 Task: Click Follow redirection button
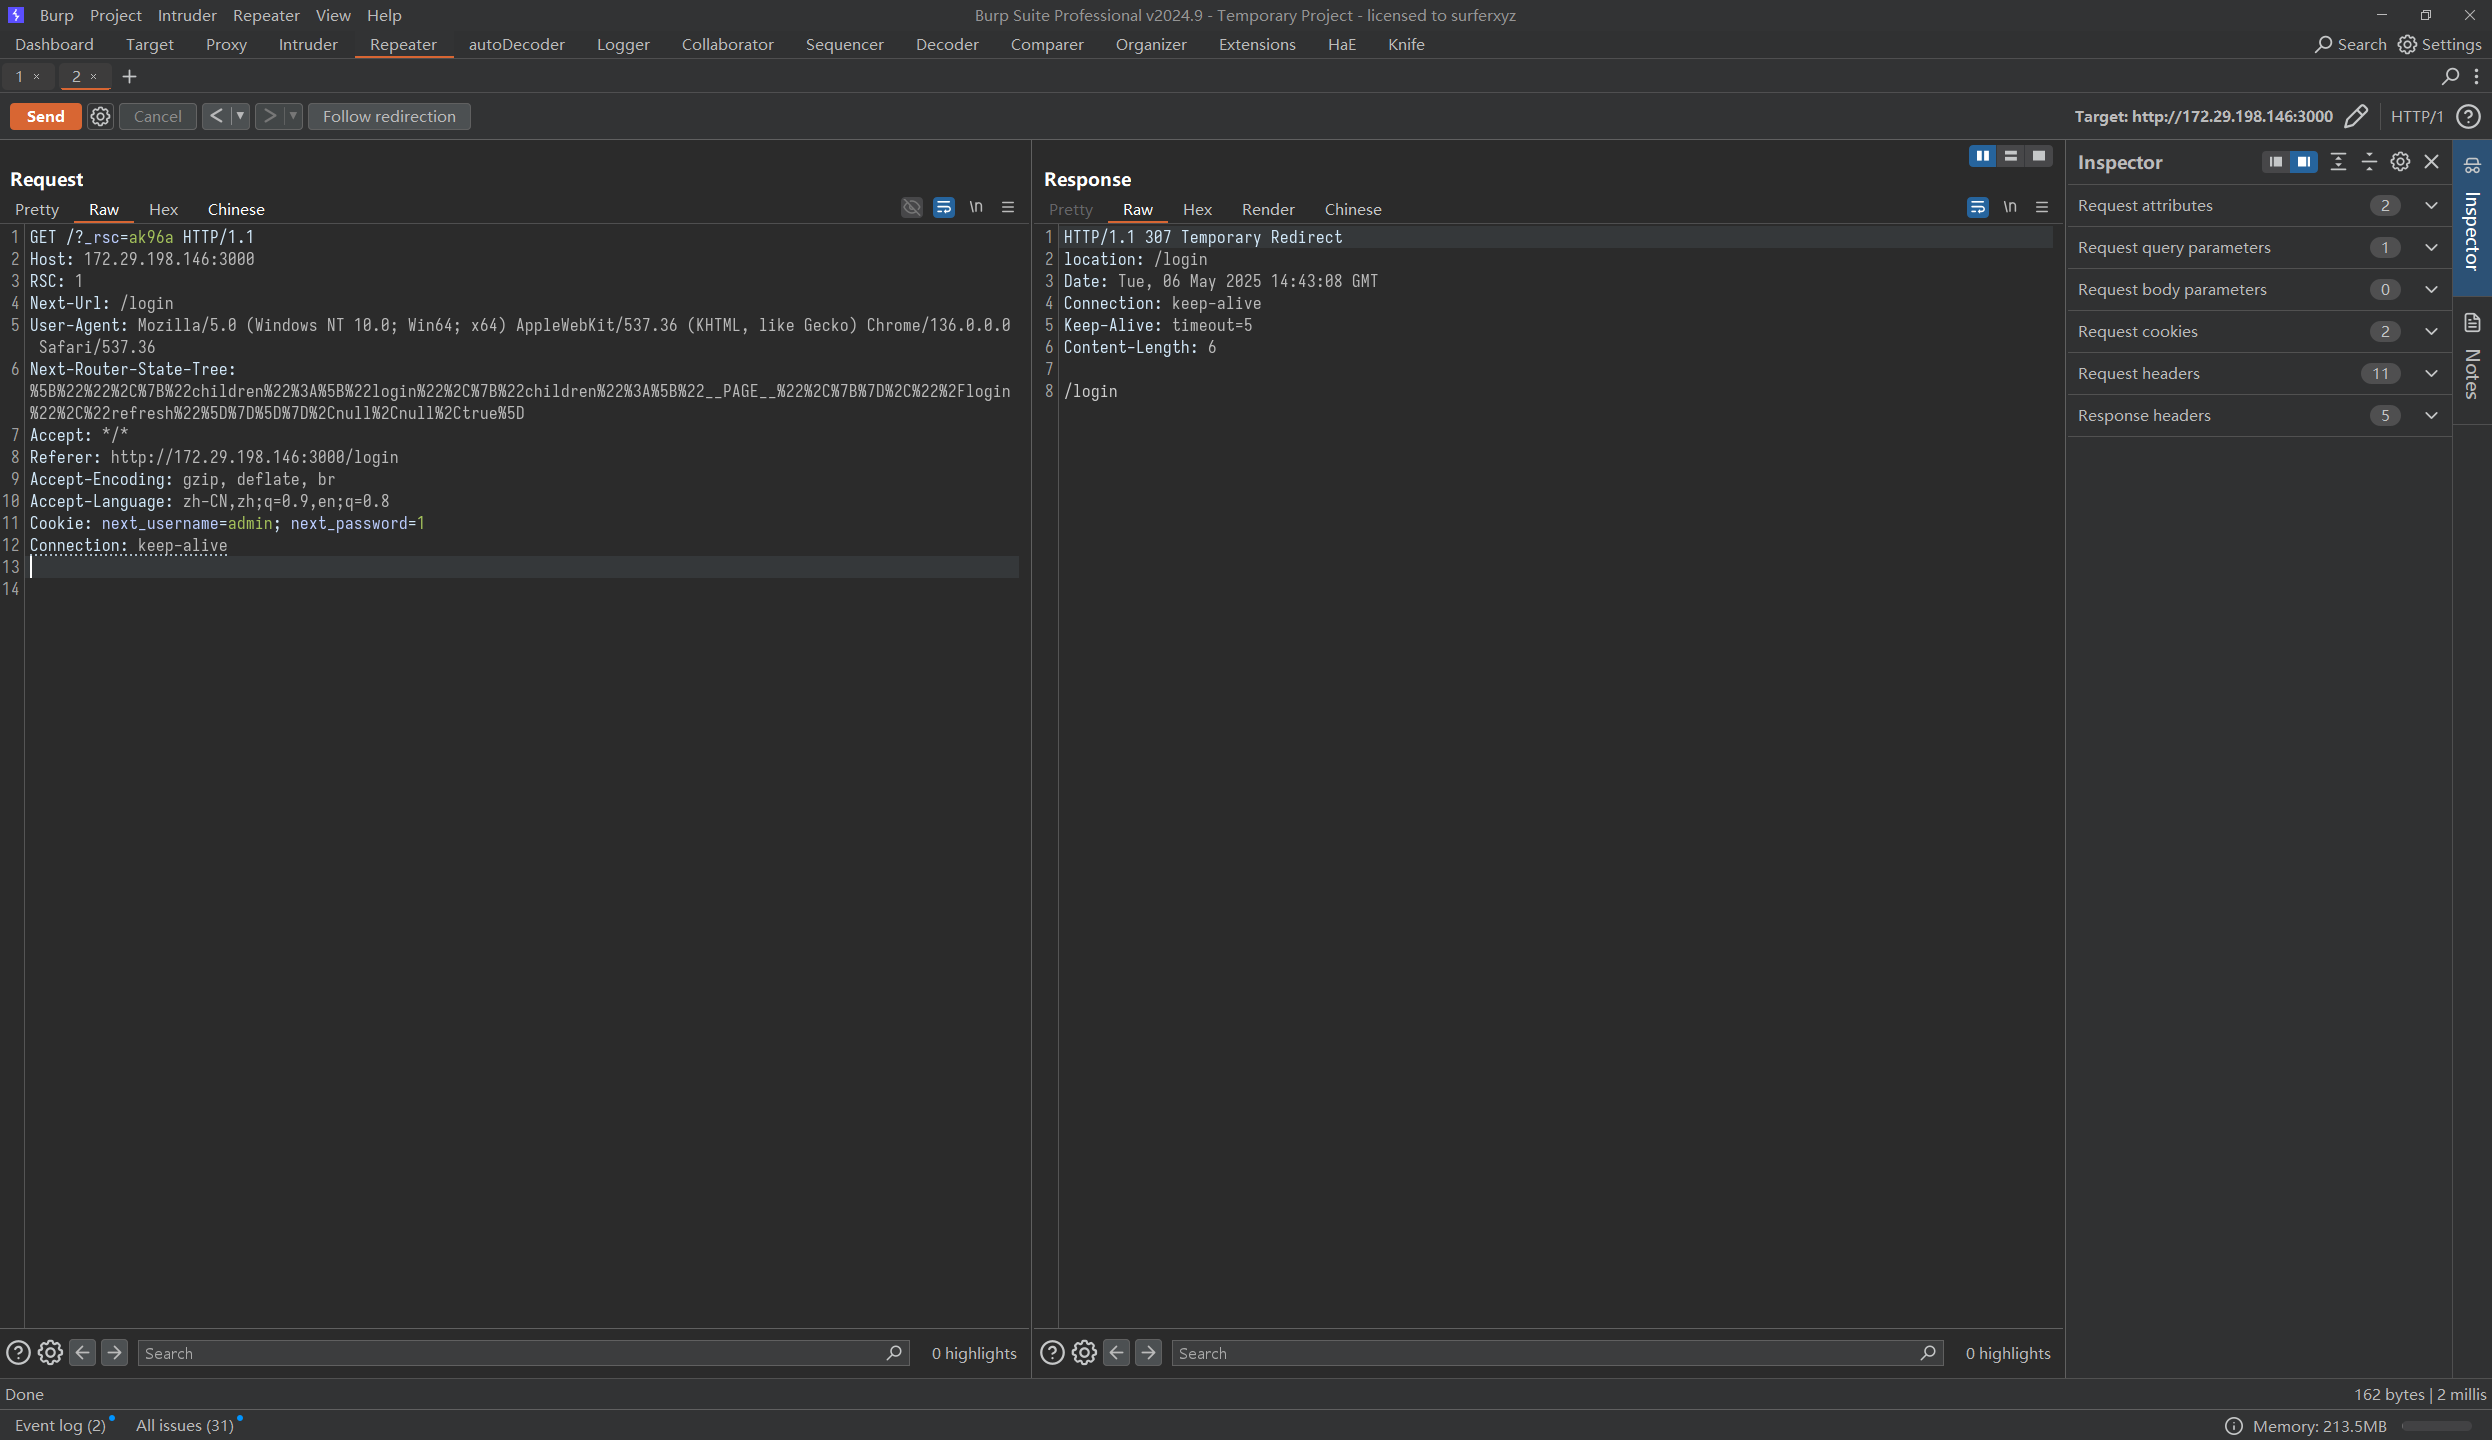[x=389, y=116]
